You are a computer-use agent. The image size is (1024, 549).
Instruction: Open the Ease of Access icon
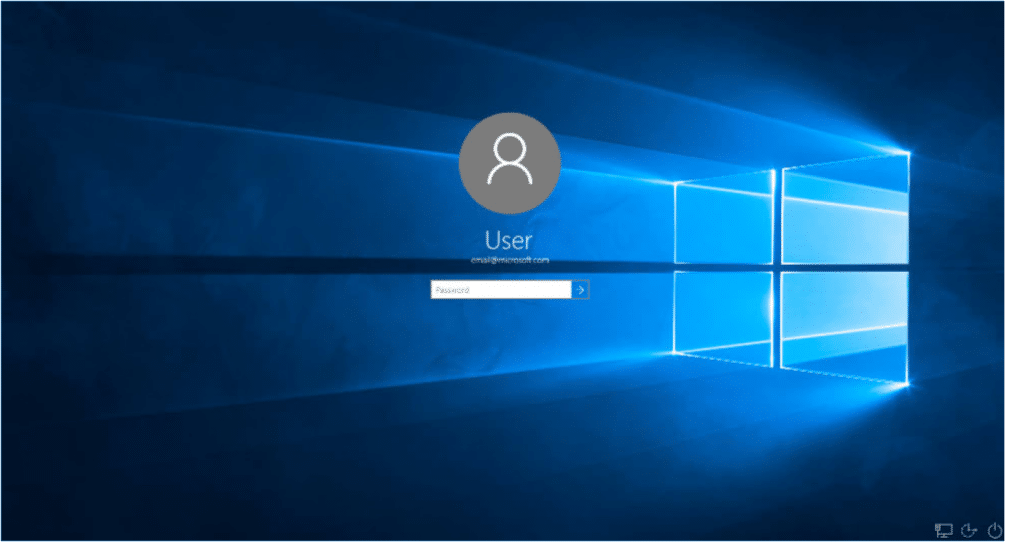click(x=968, y=530)
